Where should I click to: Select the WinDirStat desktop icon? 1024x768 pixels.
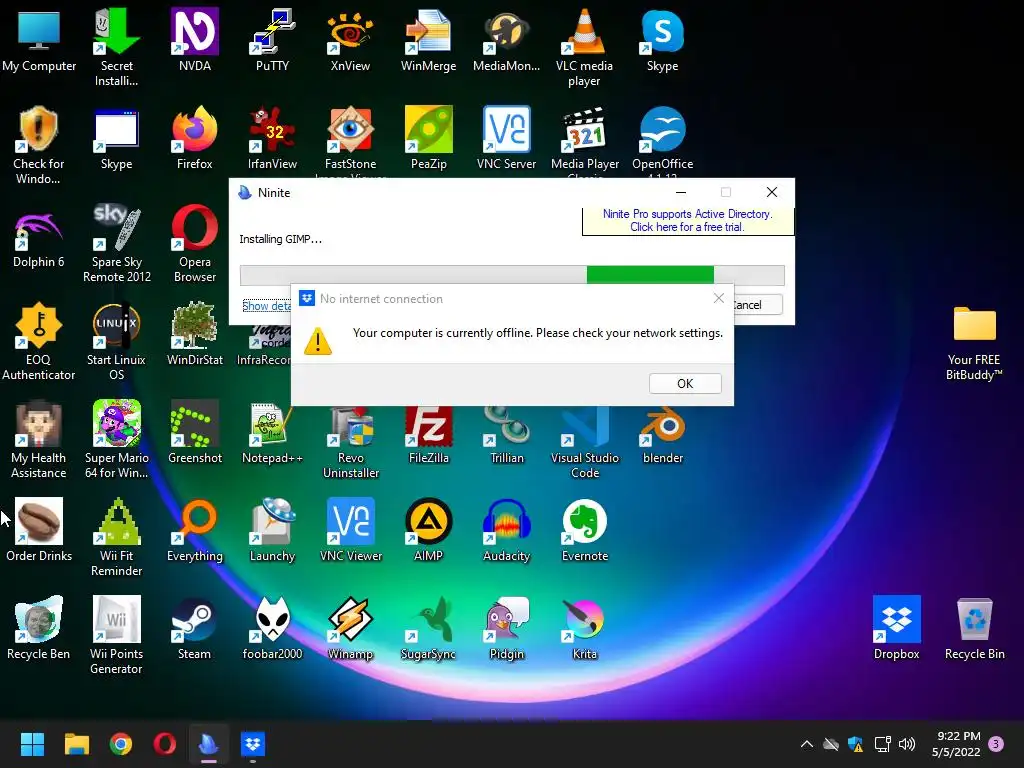click(195, 334)
